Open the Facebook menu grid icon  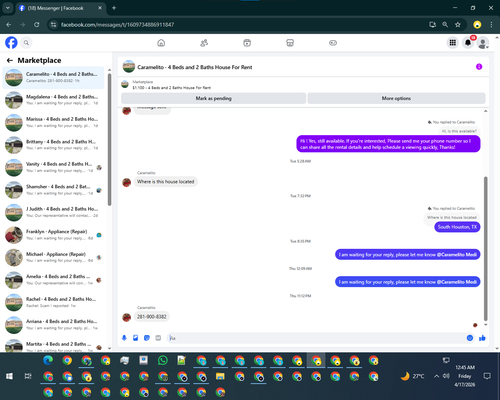tap(453, 43)
